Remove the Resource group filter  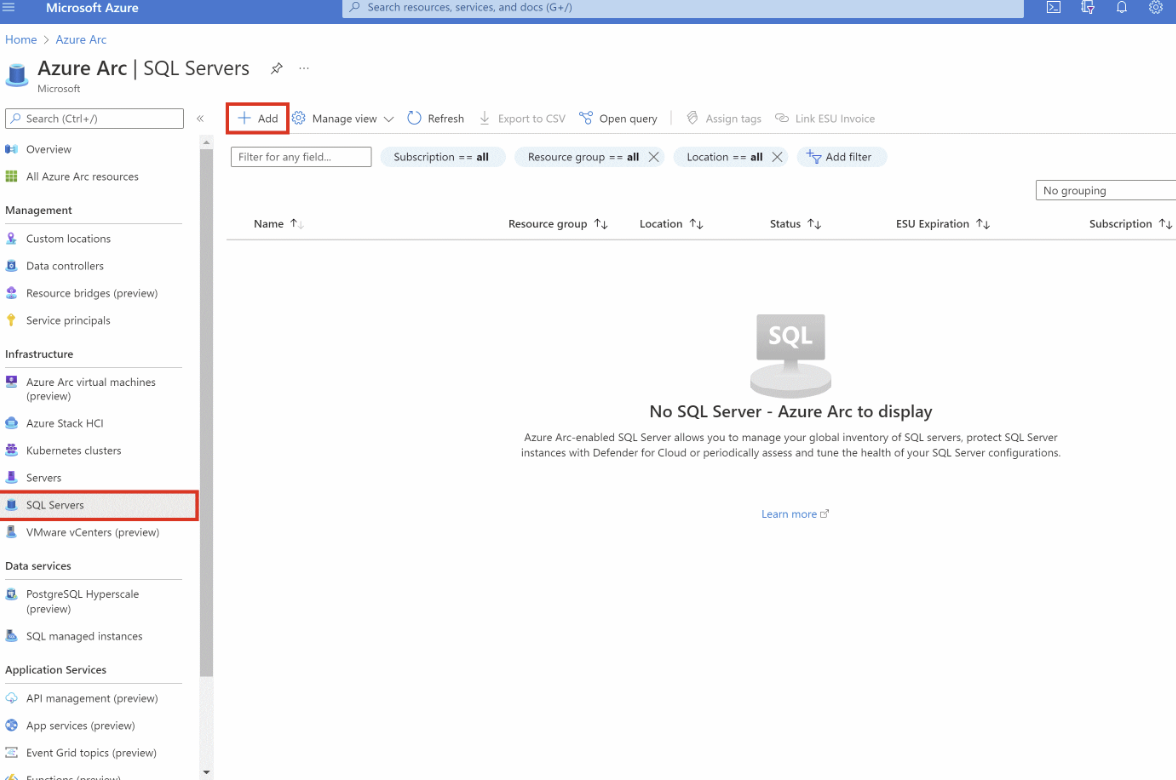(x=654, y=157)
